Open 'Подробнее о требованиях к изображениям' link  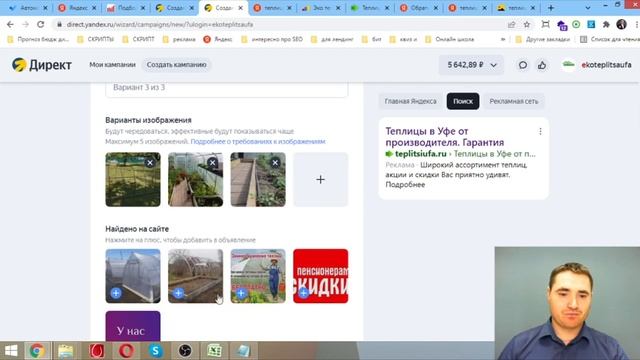tap(258, 142)
